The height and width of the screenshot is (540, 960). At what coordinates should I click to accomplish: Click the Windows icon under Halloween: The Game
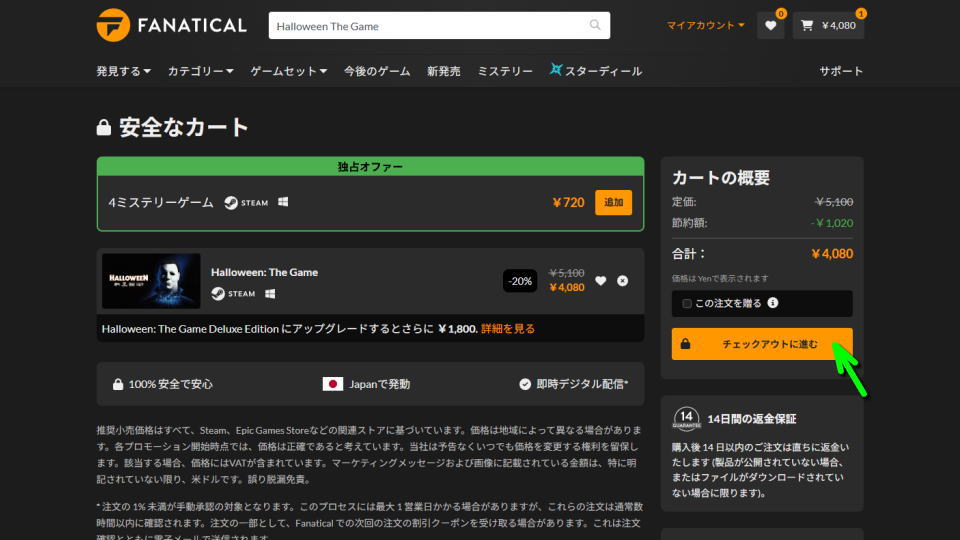coord(270,294)
